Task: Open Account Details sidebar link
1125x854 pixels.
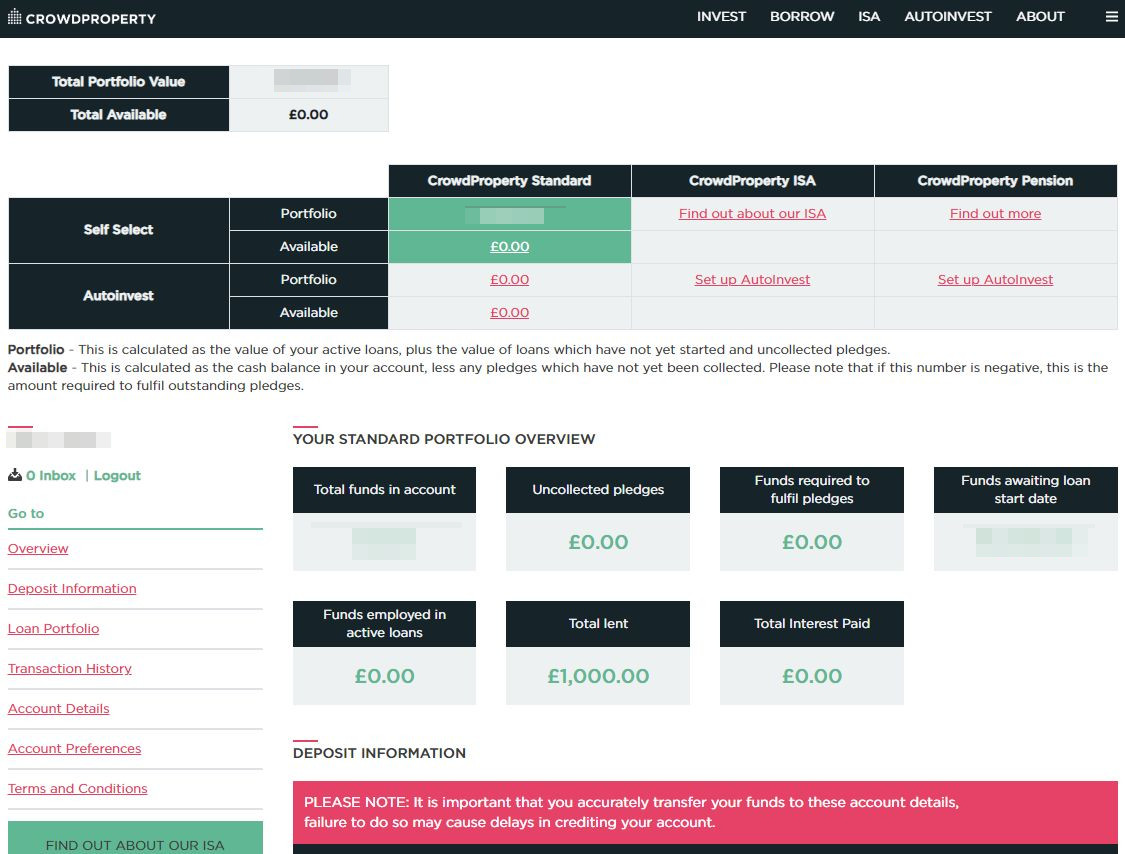Action: tap(58, 708)
